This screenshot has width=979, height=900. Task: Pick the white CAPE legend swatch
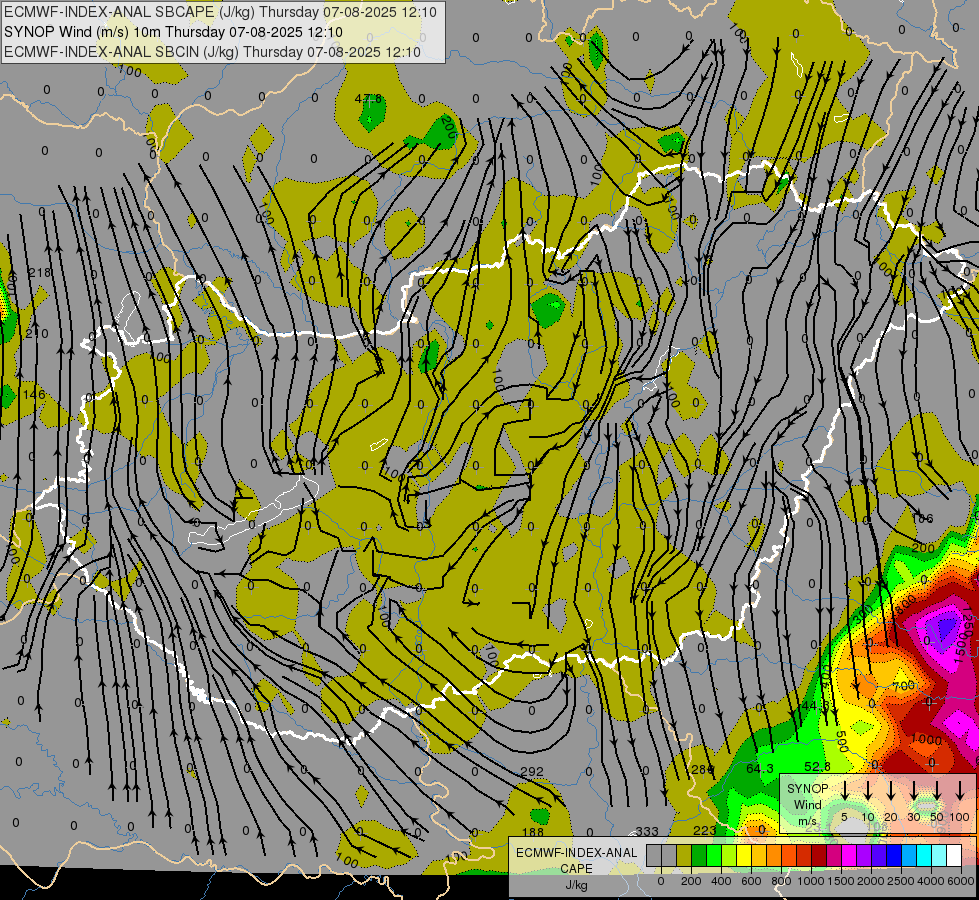tap(954, 855)
